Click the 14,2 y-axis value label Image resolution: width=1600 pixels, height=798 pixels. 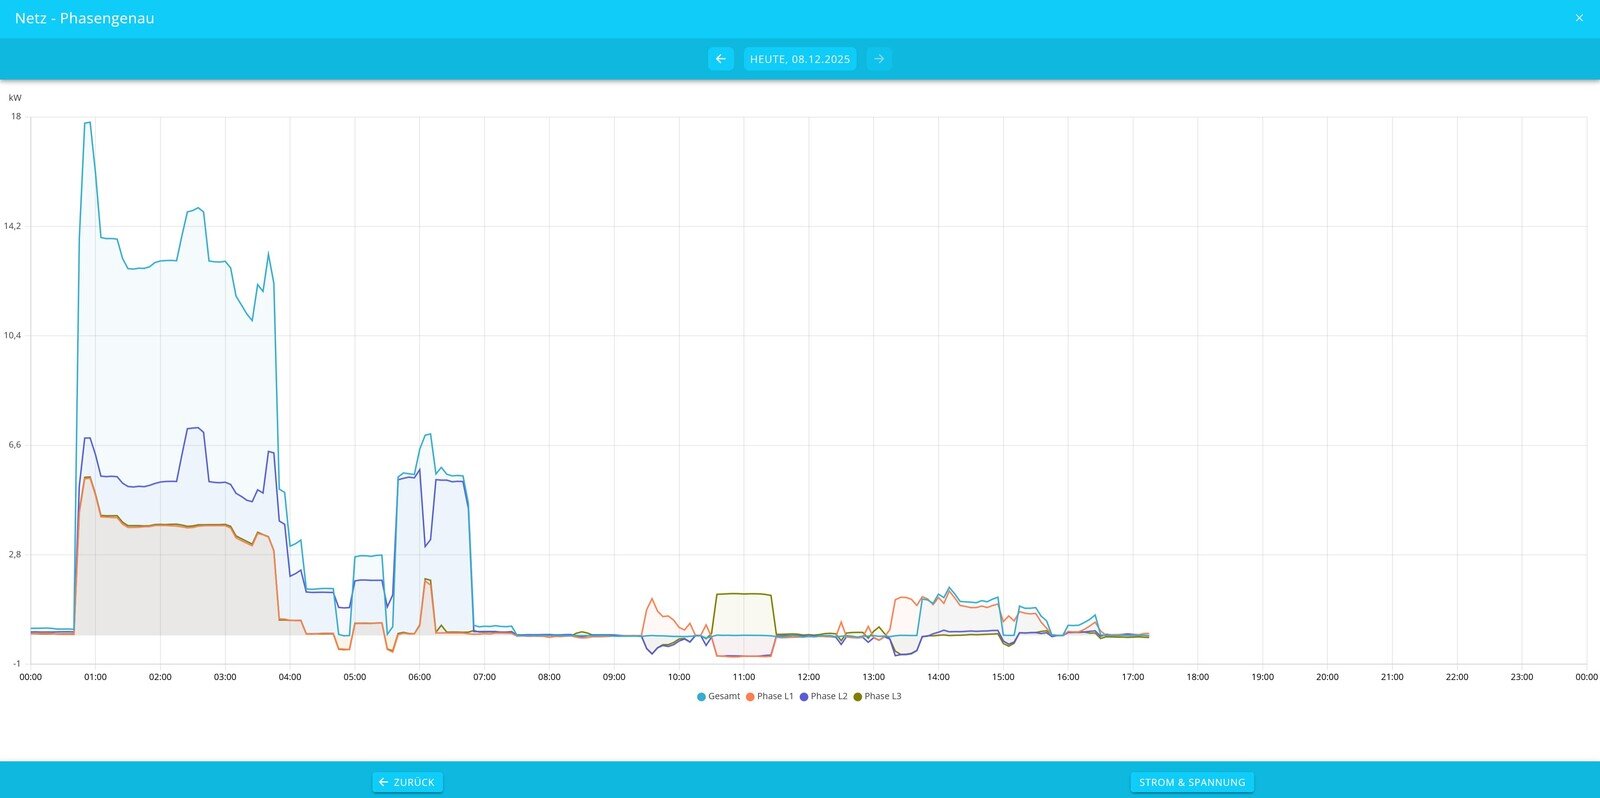pos(12,226)
